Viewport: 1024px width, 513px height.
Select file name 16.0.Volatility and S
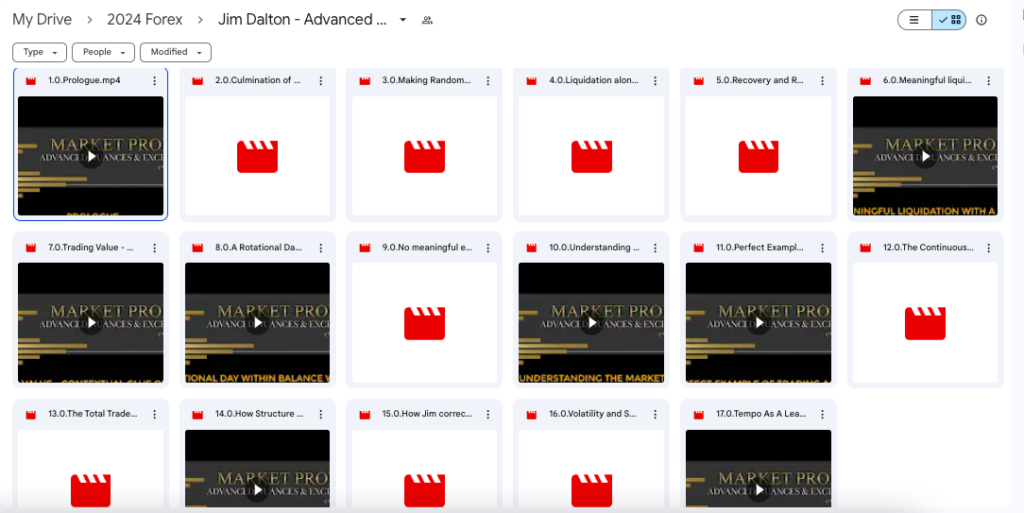point(592,414)
